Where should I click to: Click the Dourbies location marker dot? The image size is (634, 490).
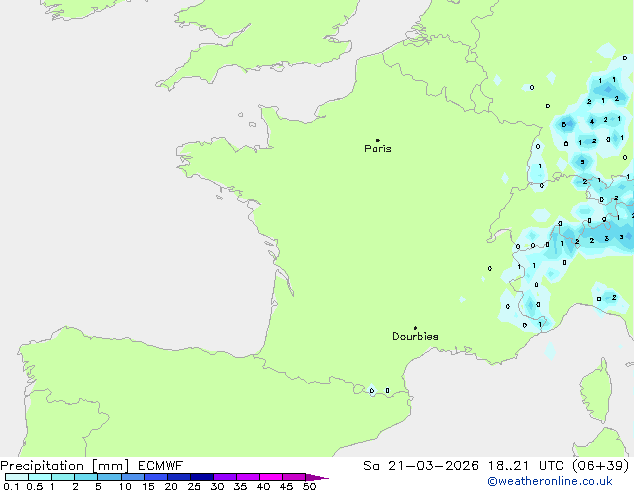point(415,328)
